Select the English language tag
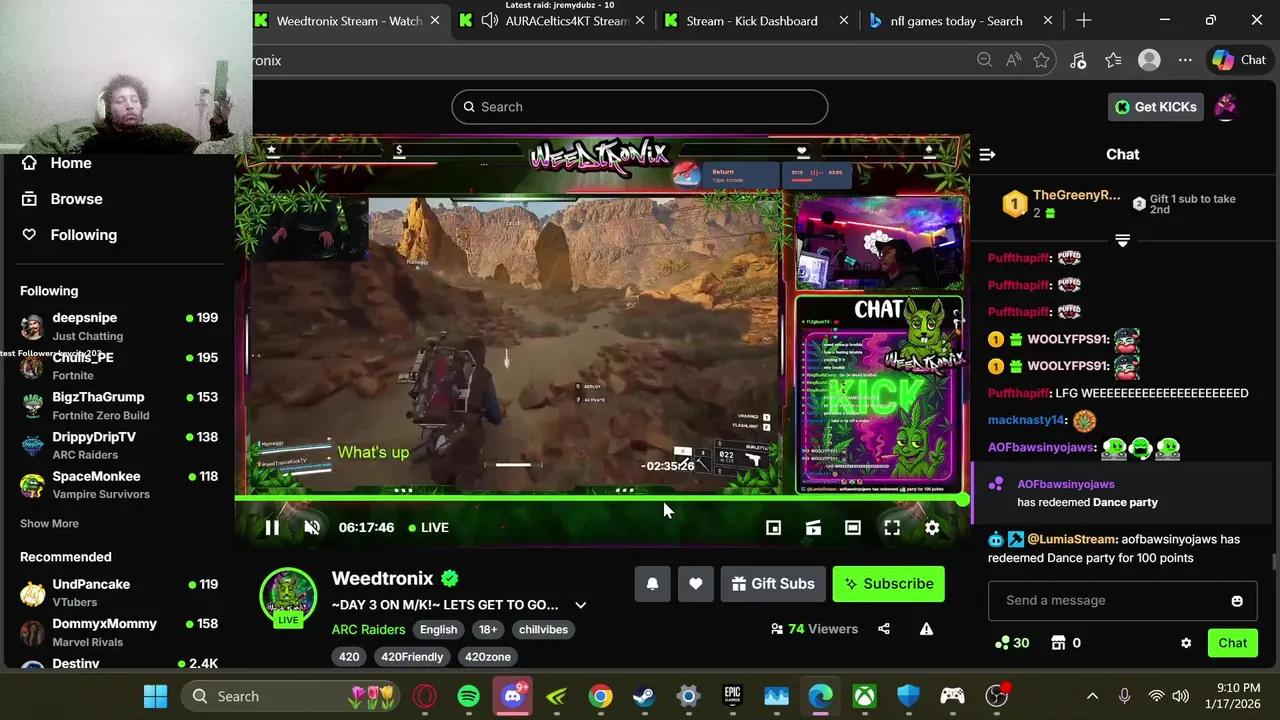The image size is (1280, 720). coord(438,630)
